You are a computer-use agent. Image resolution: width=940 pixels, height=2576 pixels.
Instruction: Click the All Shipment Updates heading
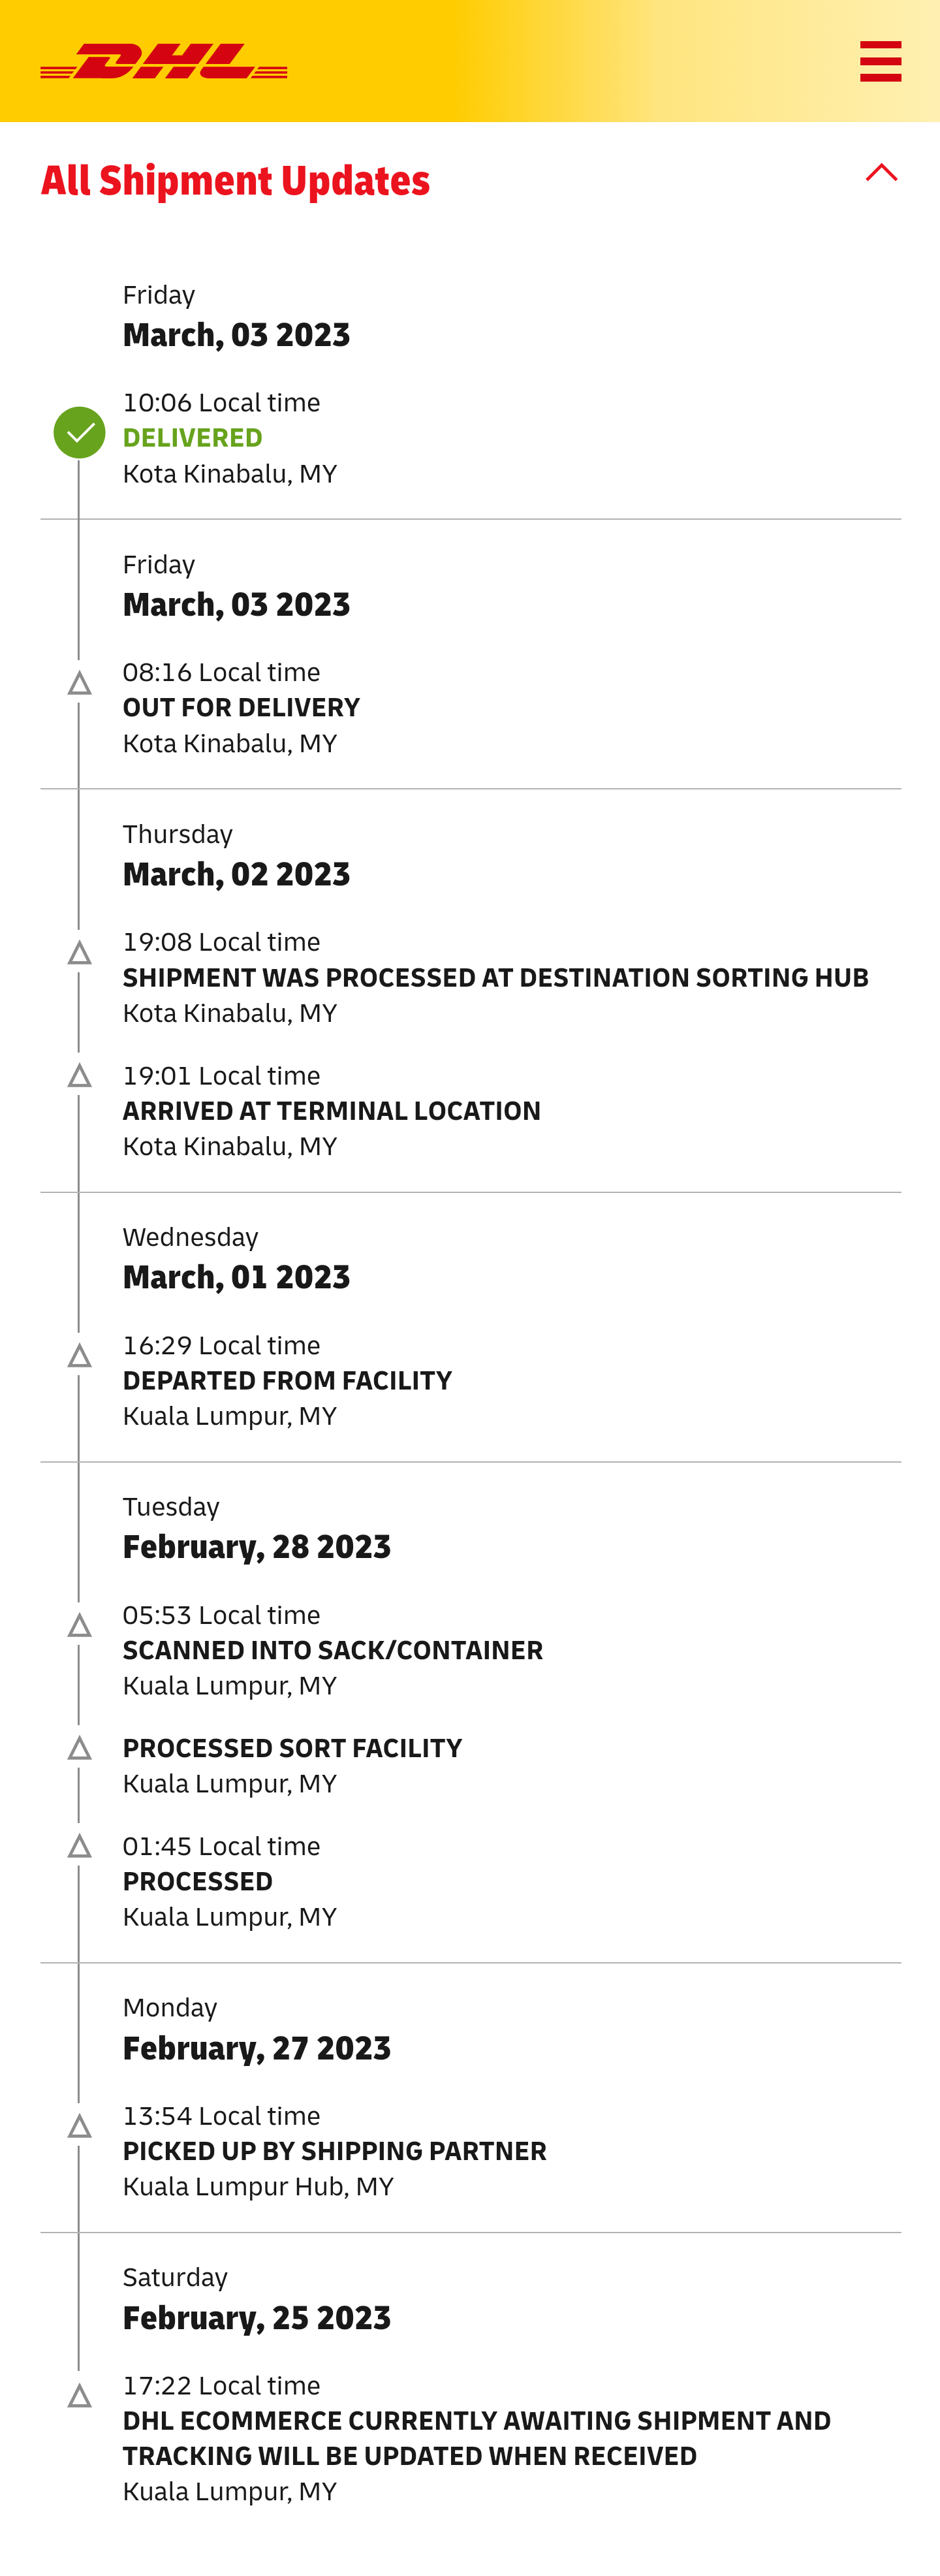pyautogui.click(x=235, y=181)
